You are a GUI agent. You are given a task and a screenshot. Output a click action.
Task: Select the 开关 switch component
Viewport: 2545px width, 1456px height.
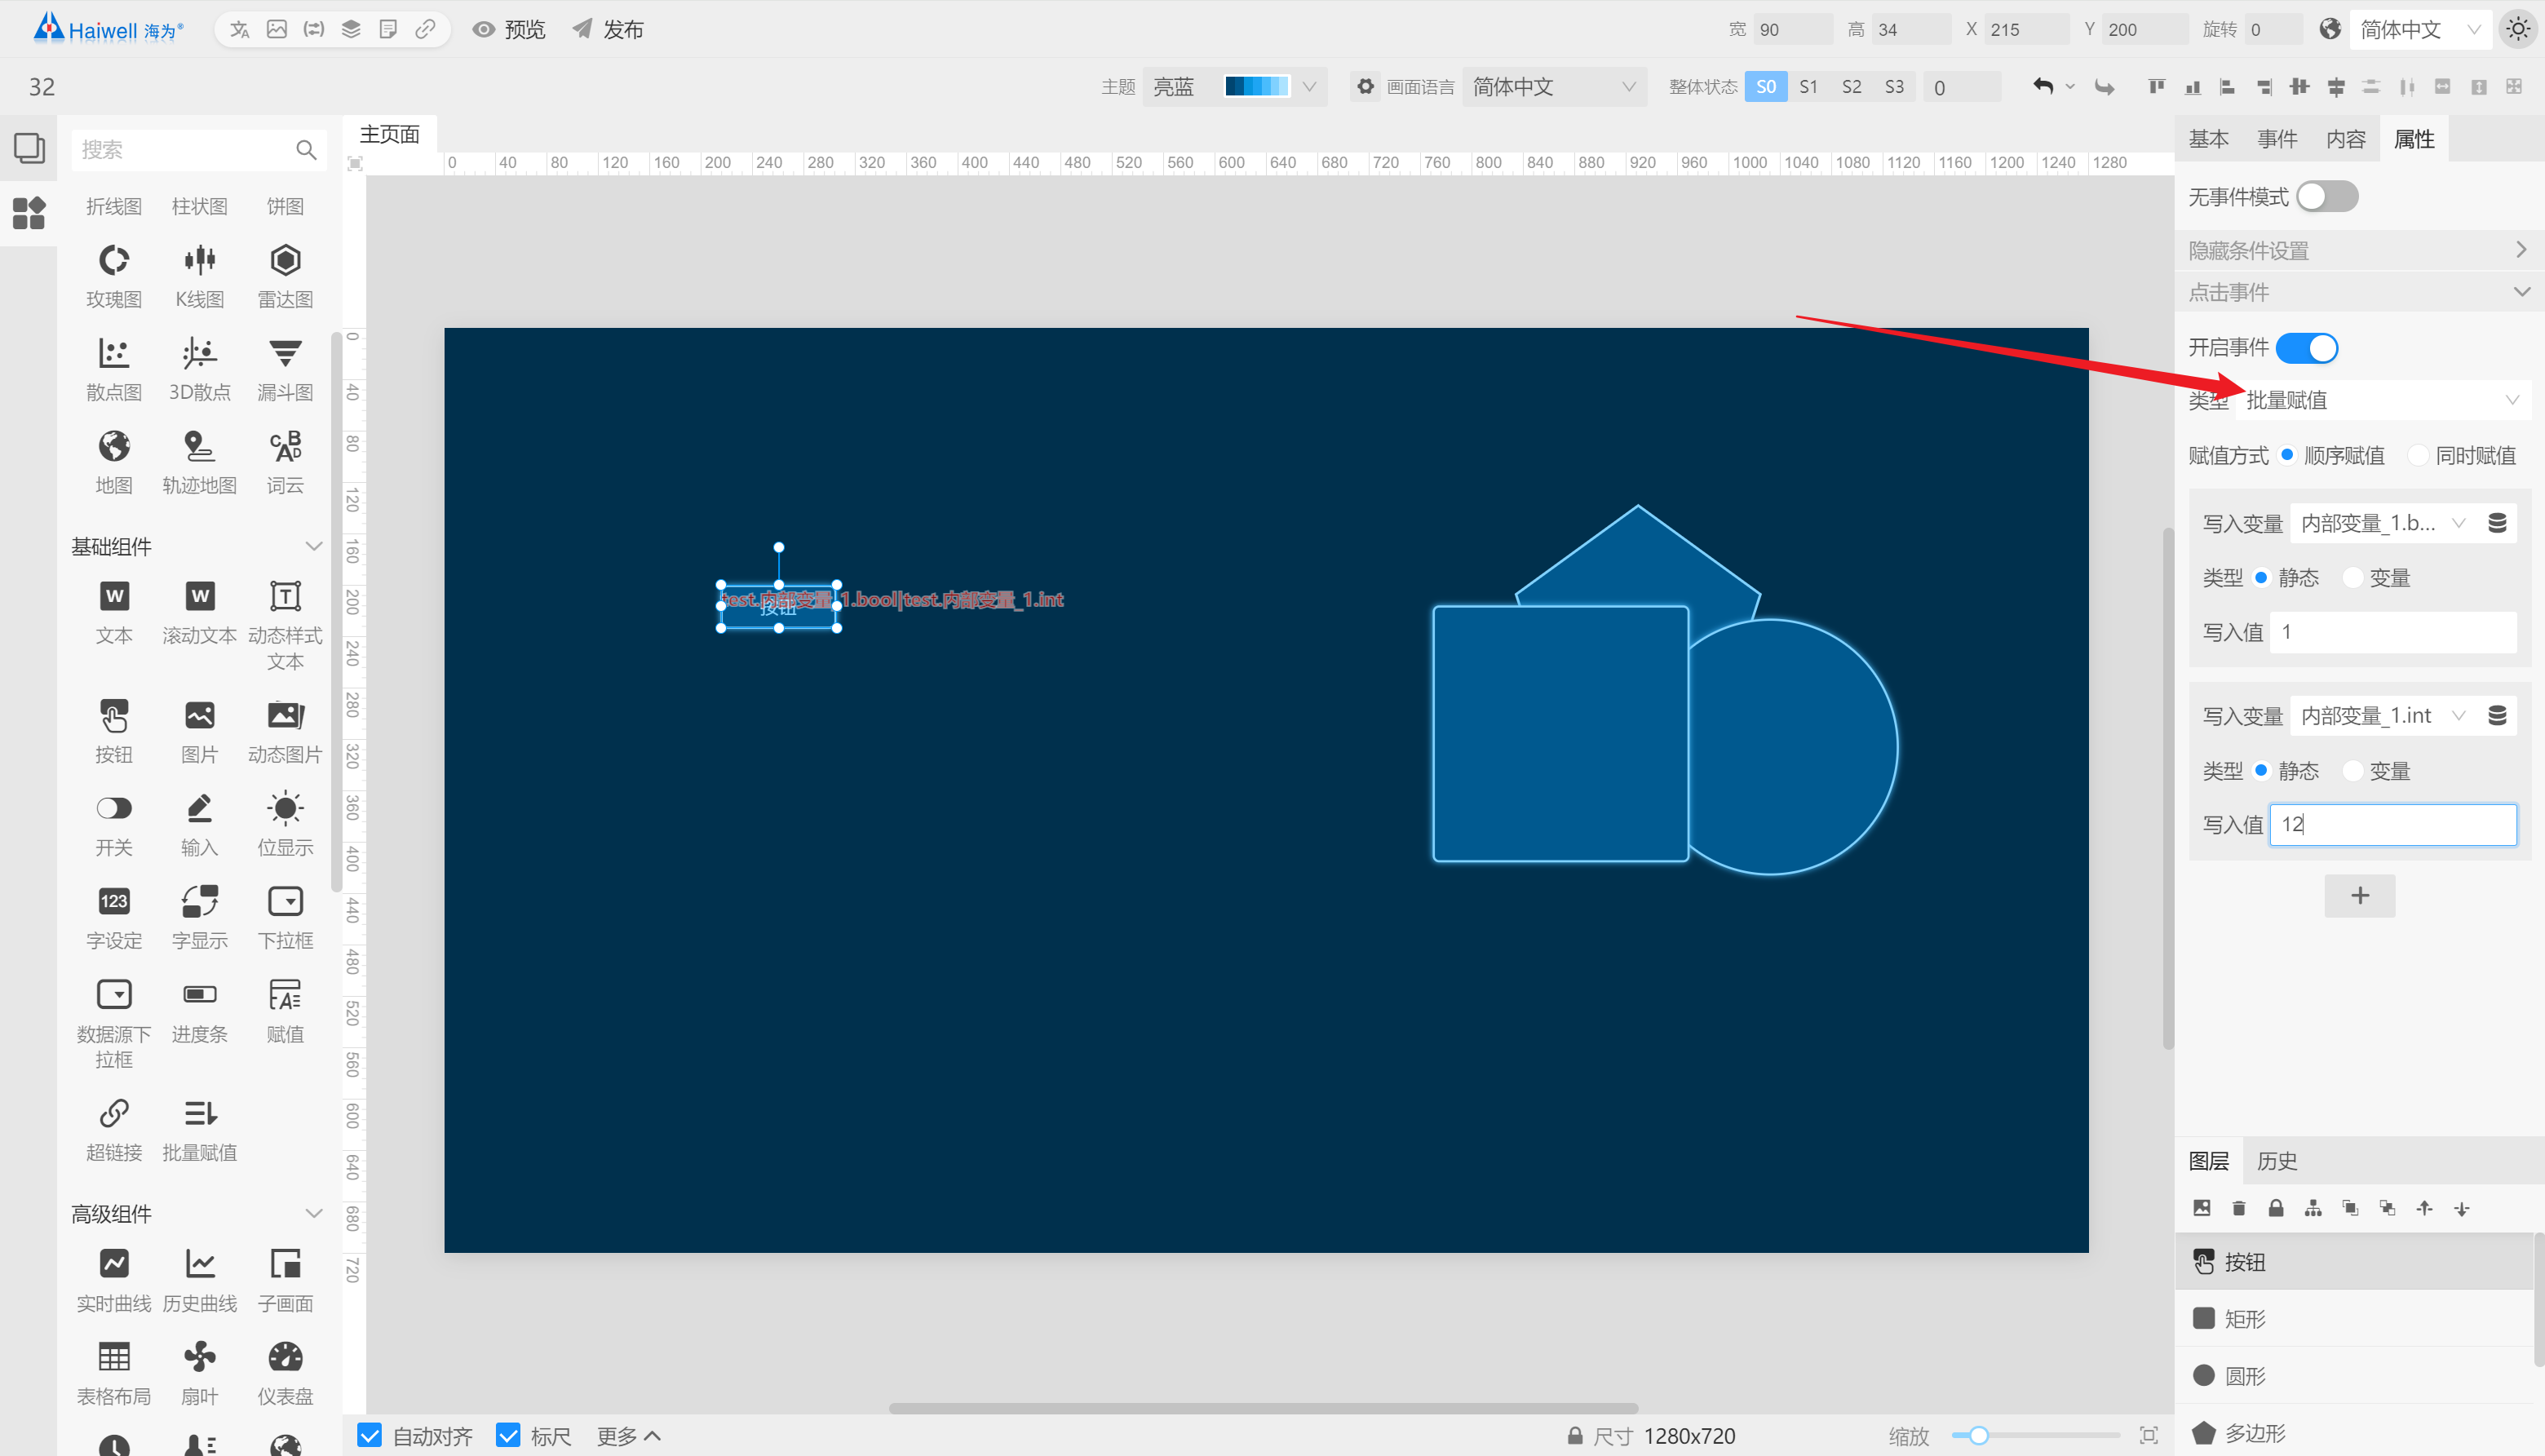pyautogui.click(x=114, y=824)
